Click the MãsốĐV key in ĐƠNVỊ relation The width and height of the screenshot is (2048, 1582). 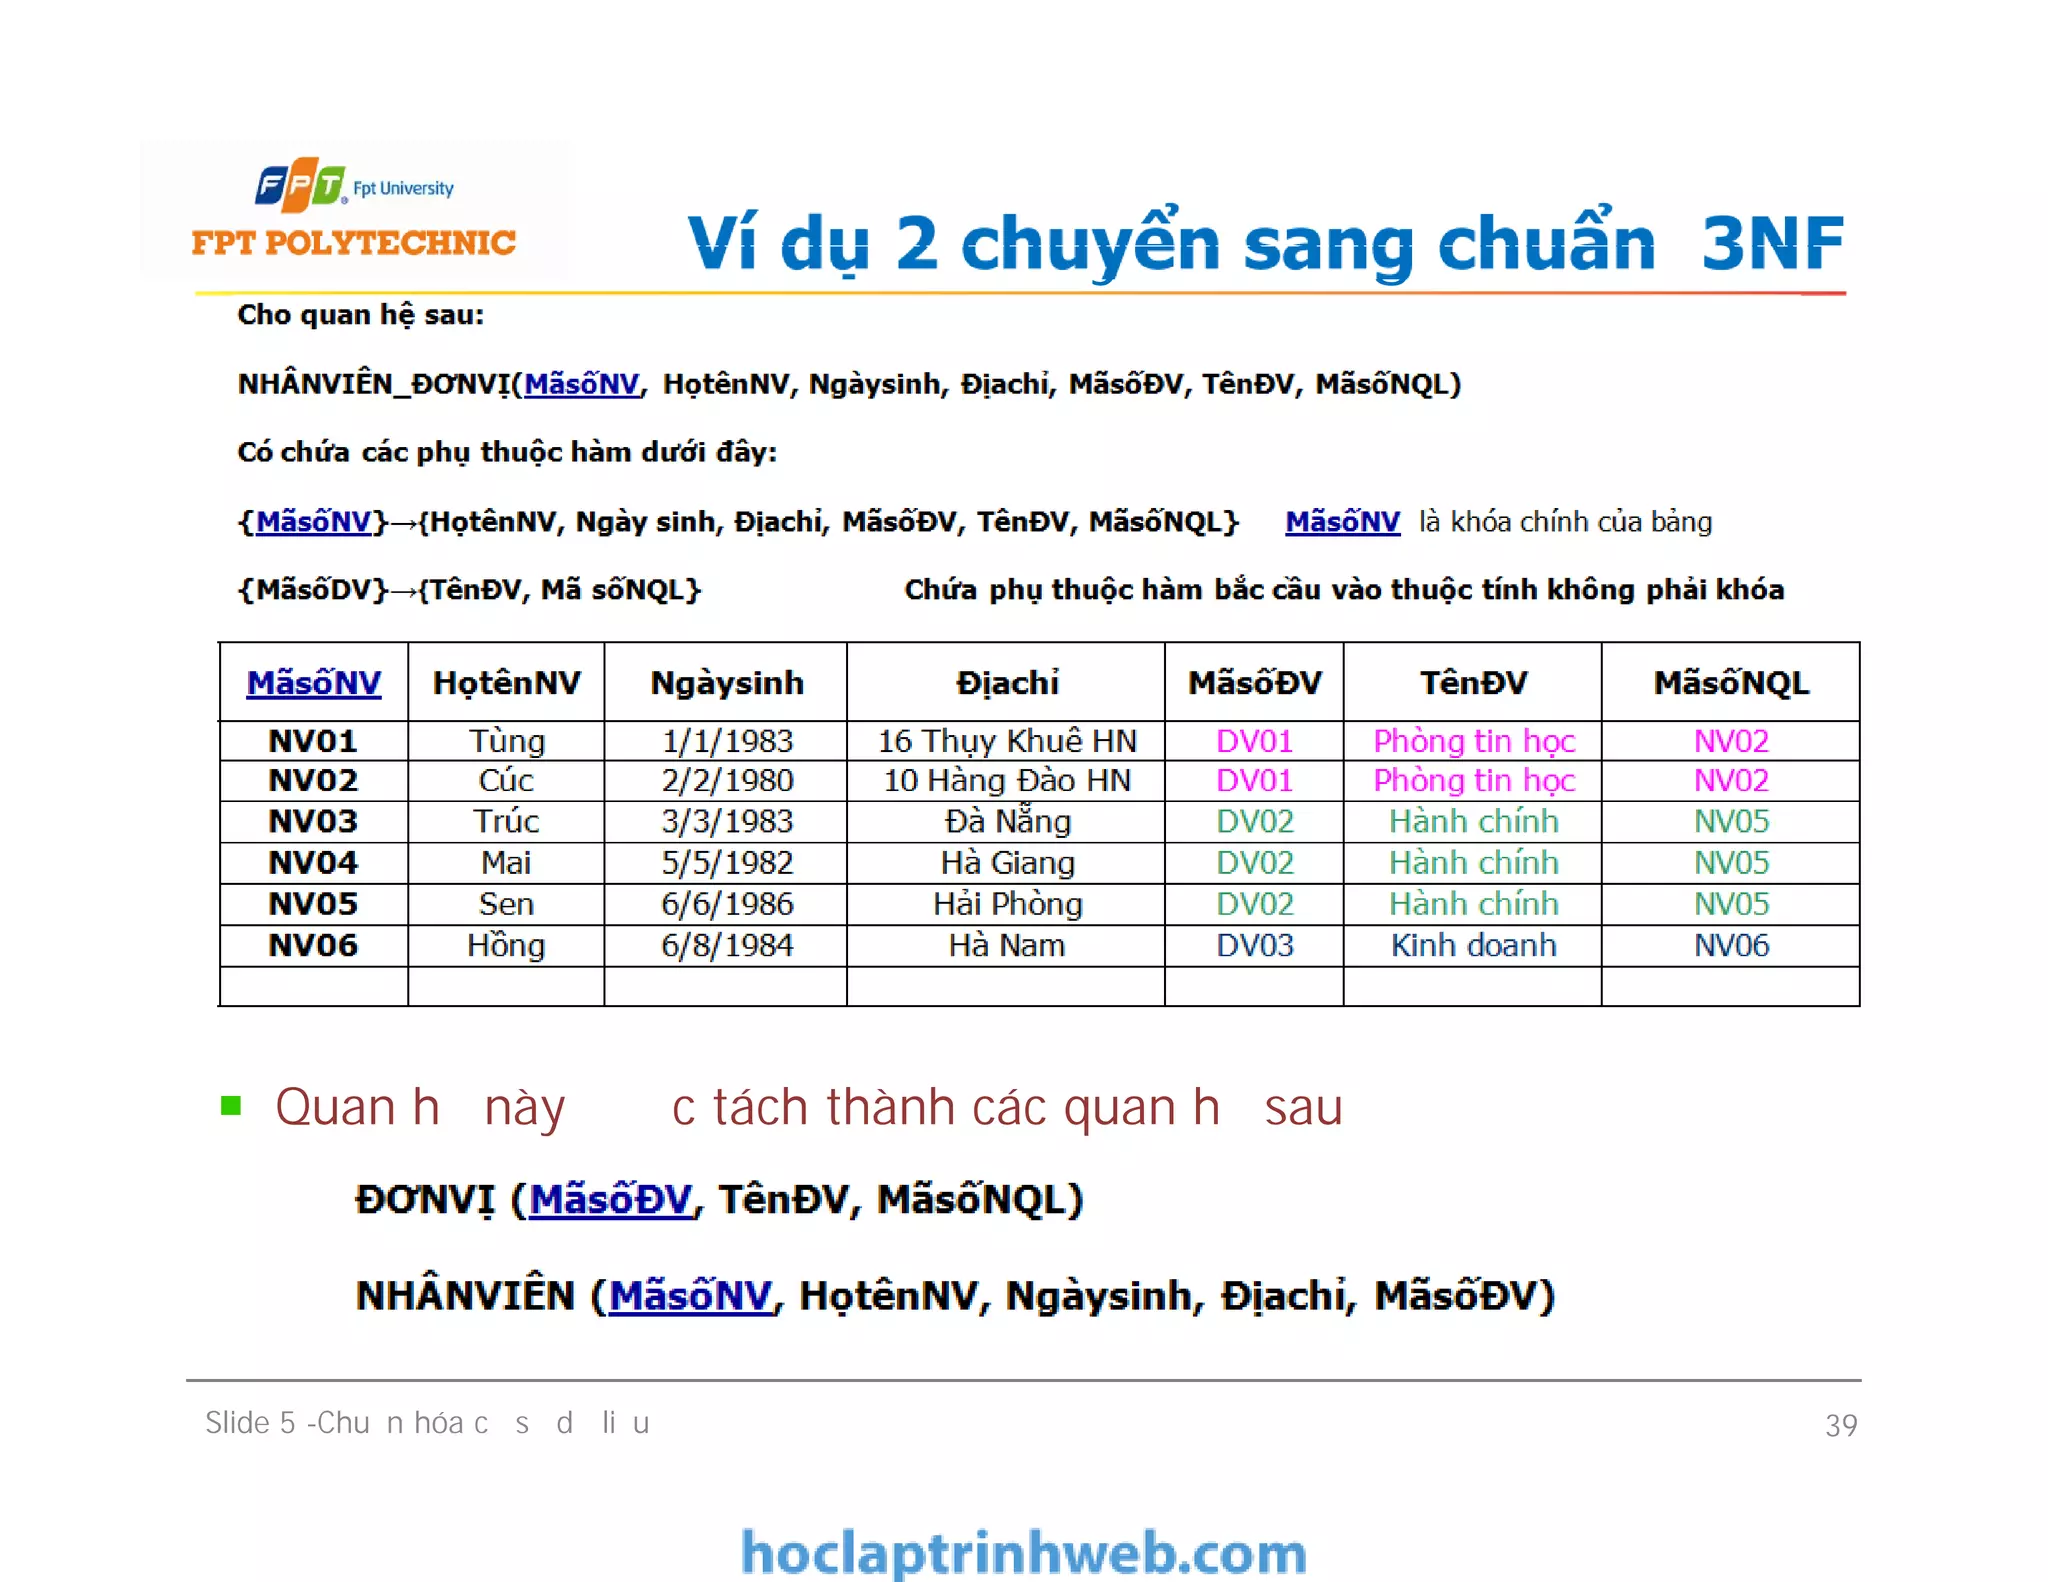(x=610, y=1199)
